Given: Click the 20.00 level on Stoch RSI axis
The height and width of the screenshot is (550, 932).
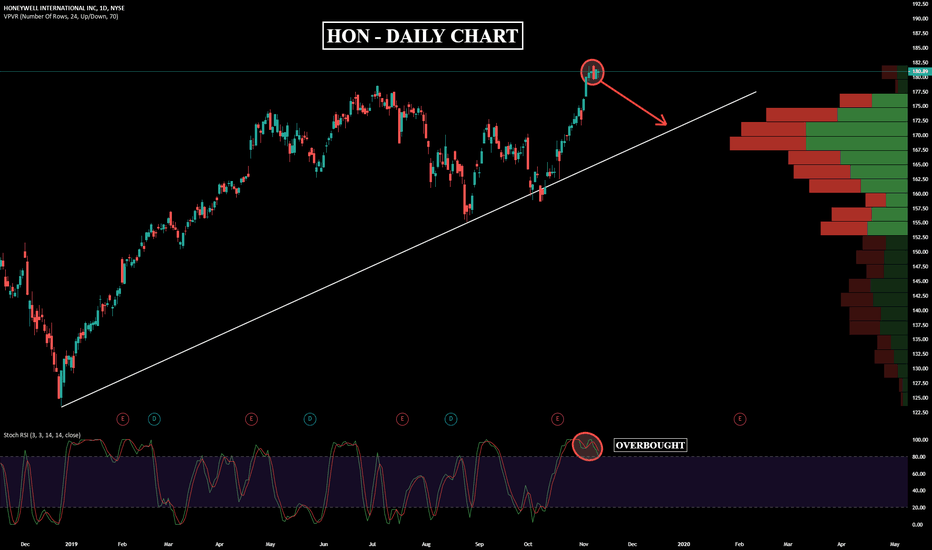Looking at the screenshot, I should (x=918, y=508).
